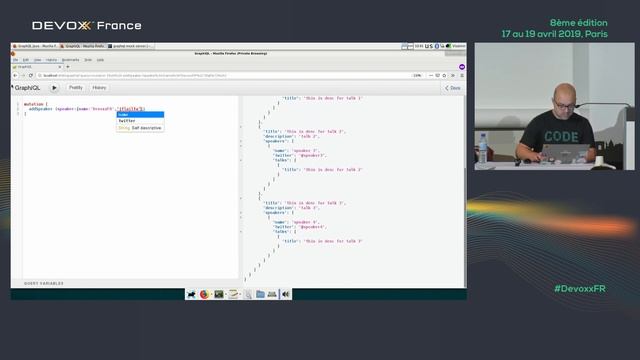Show more toolbar tools chevron
This screenshot has height=360, width=640.
(x=453, y=76)
